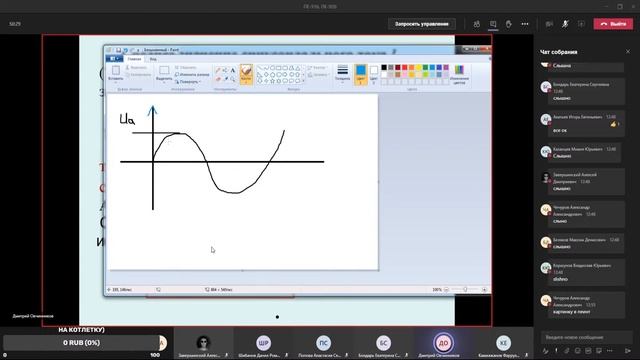The height and width of the screenshot is (360, 640).
Task: Open the Edit colors palette in Paint
Action: (x=459, y=75)
